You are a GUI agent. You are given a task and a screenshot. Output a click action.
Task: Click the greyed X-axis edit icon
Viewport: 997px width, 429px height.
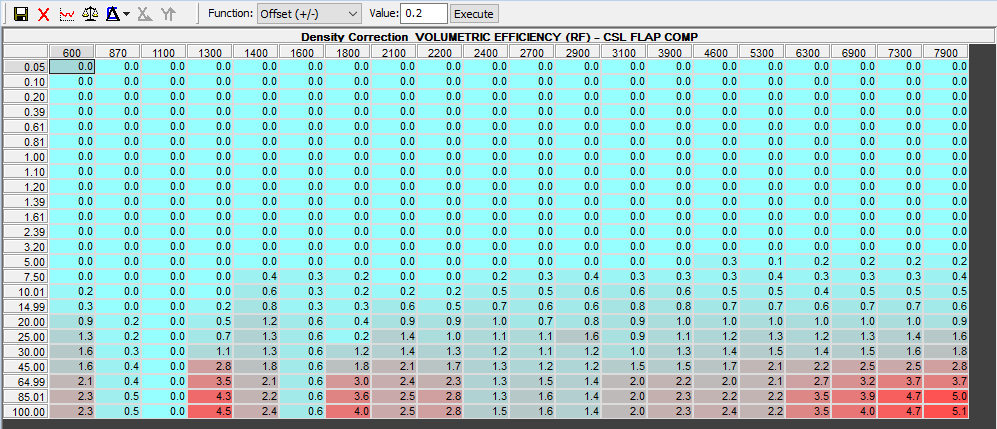(145, 14)
